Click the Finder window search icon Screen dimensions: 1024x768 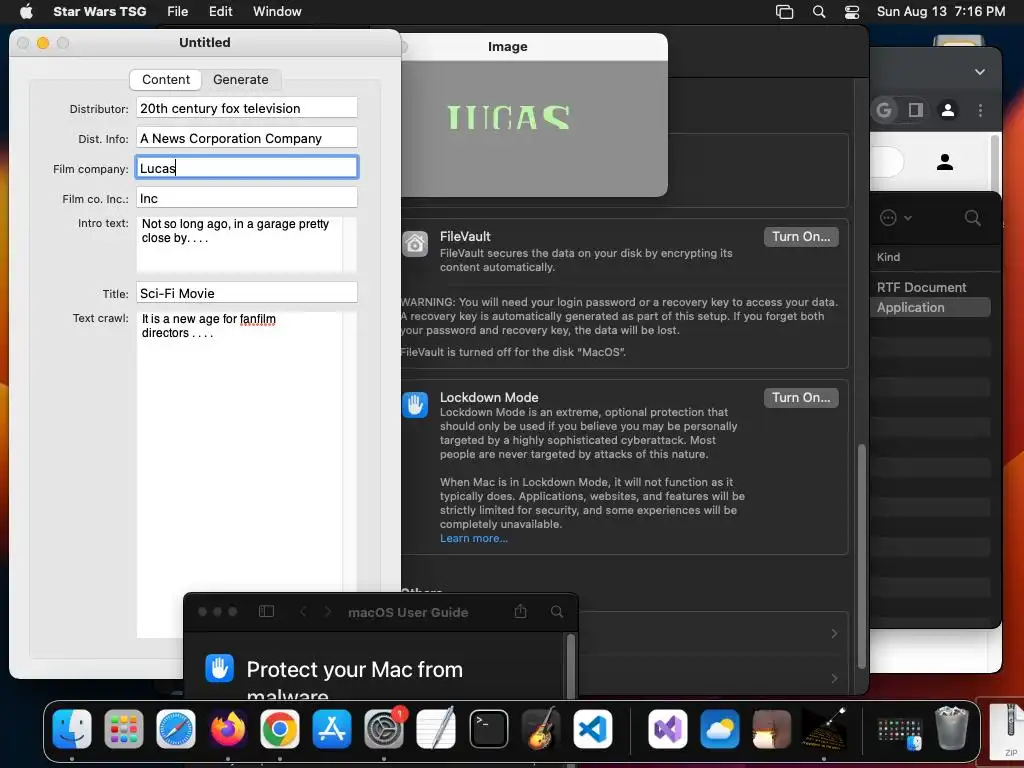coord(972,218)
